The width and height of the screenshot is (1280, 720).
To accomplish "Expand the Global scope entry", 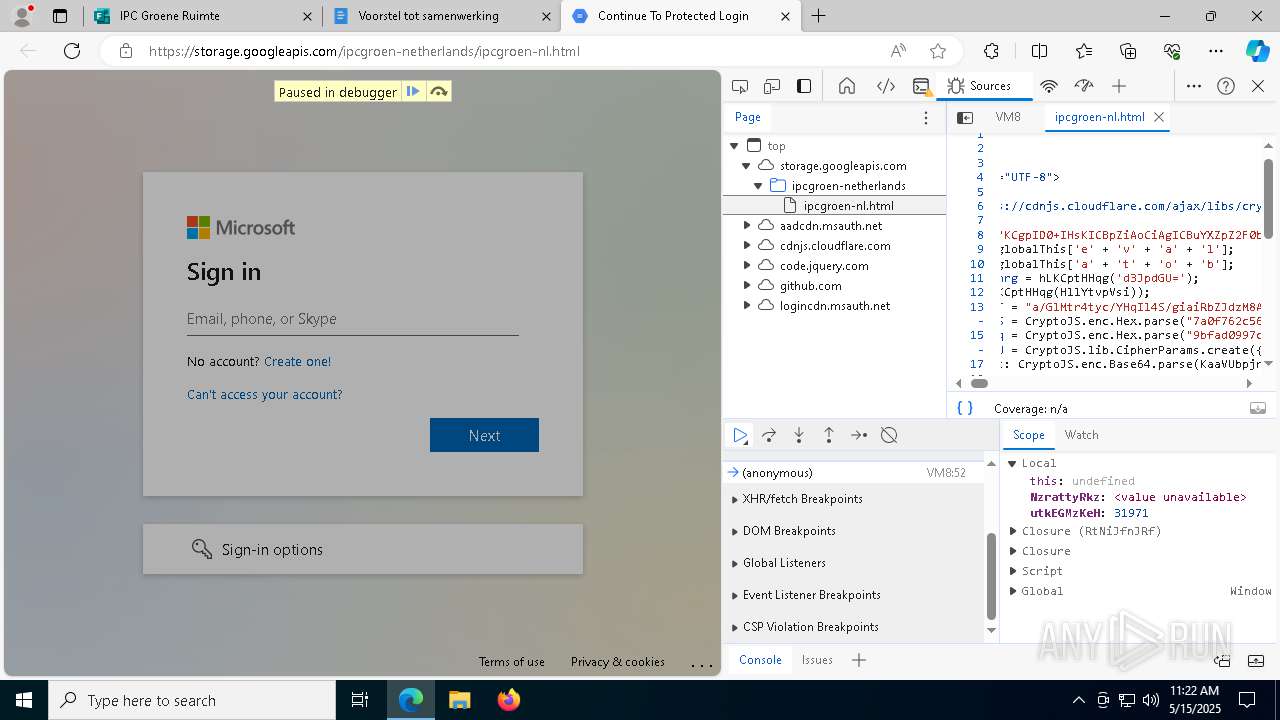I will click(1013, 591).
